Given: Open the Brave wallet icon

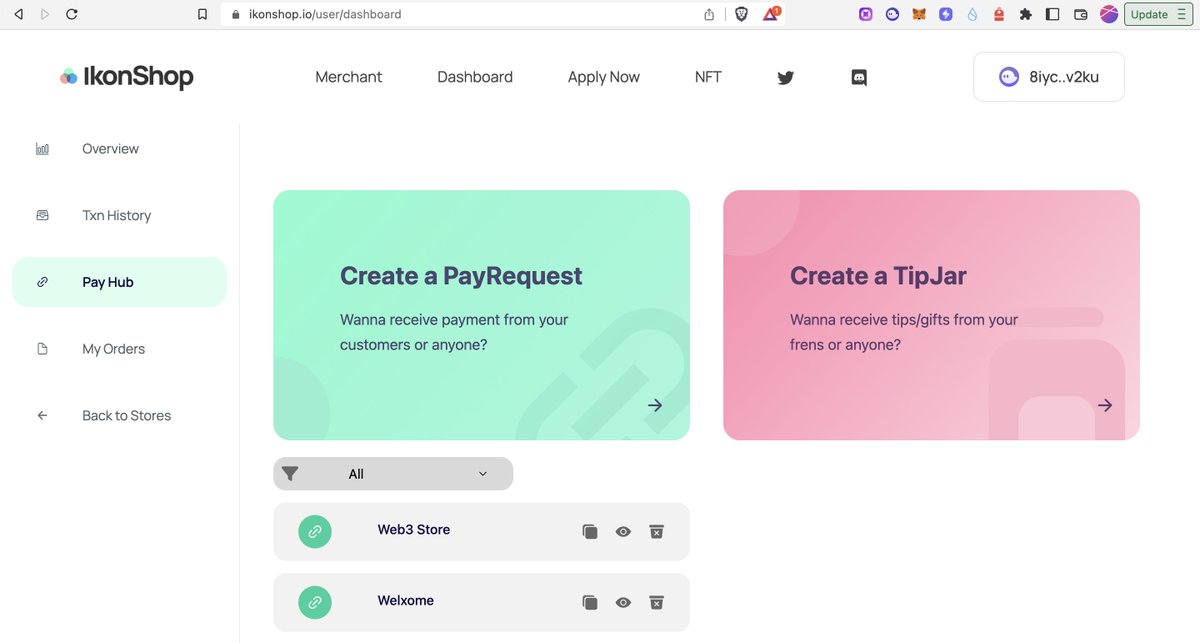Looking at the screenshot, I should 1080,14.
